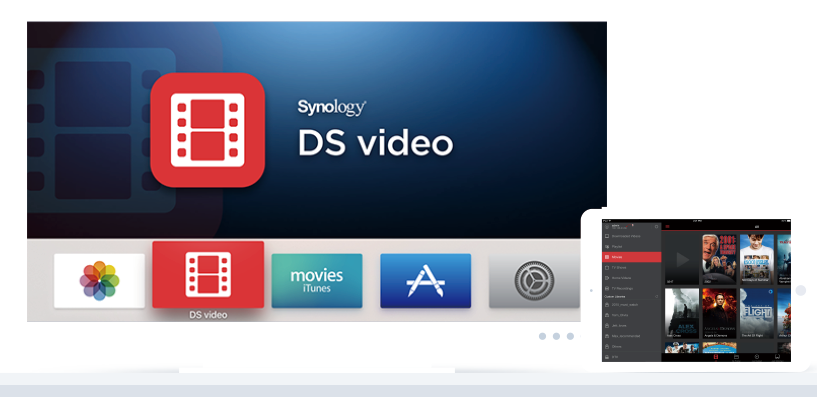Screen dimensions: 817x397
Task: Click the Synology DS video banner title
Action: (375, 128)
